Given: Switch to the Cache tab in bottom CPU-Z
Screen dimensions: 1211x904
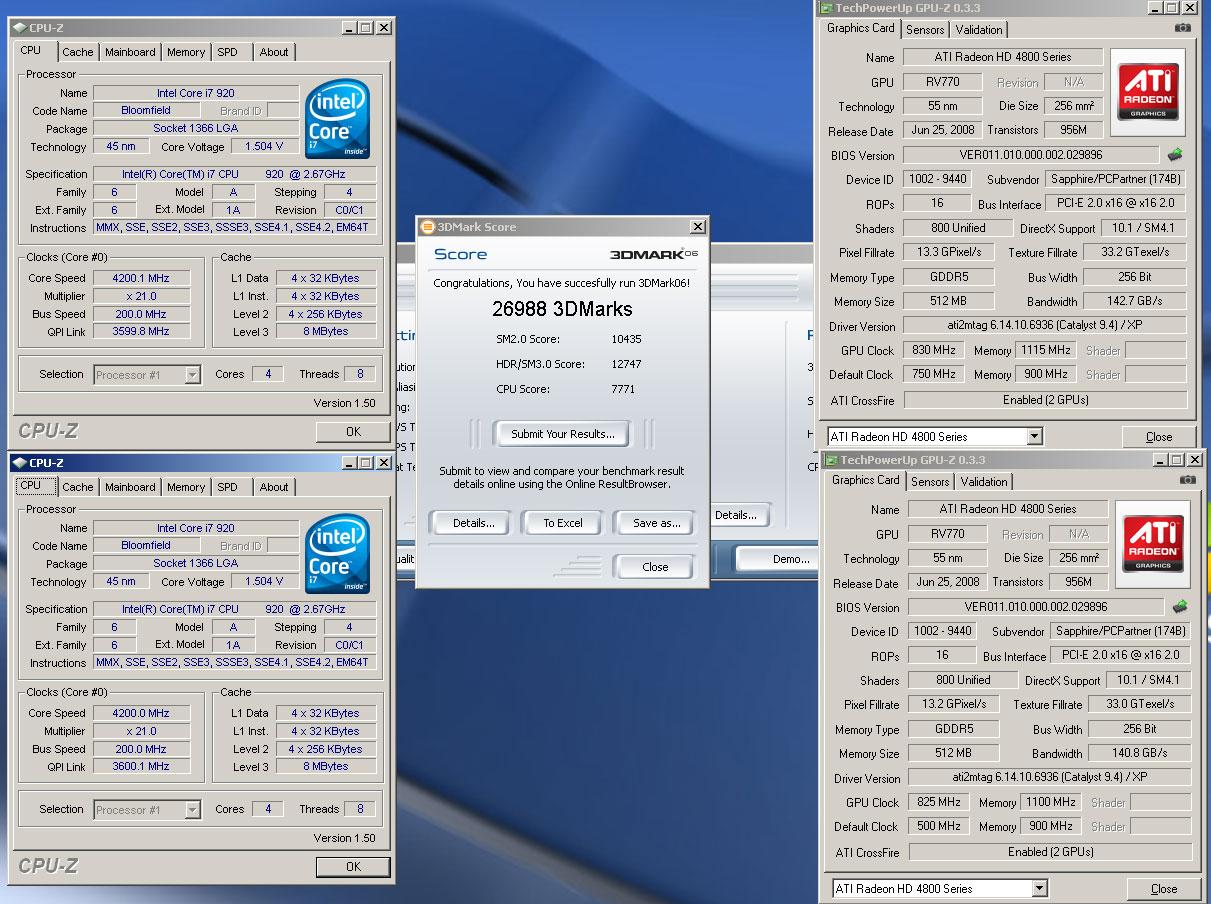Looking at the screenshot, I should (78, 487).
